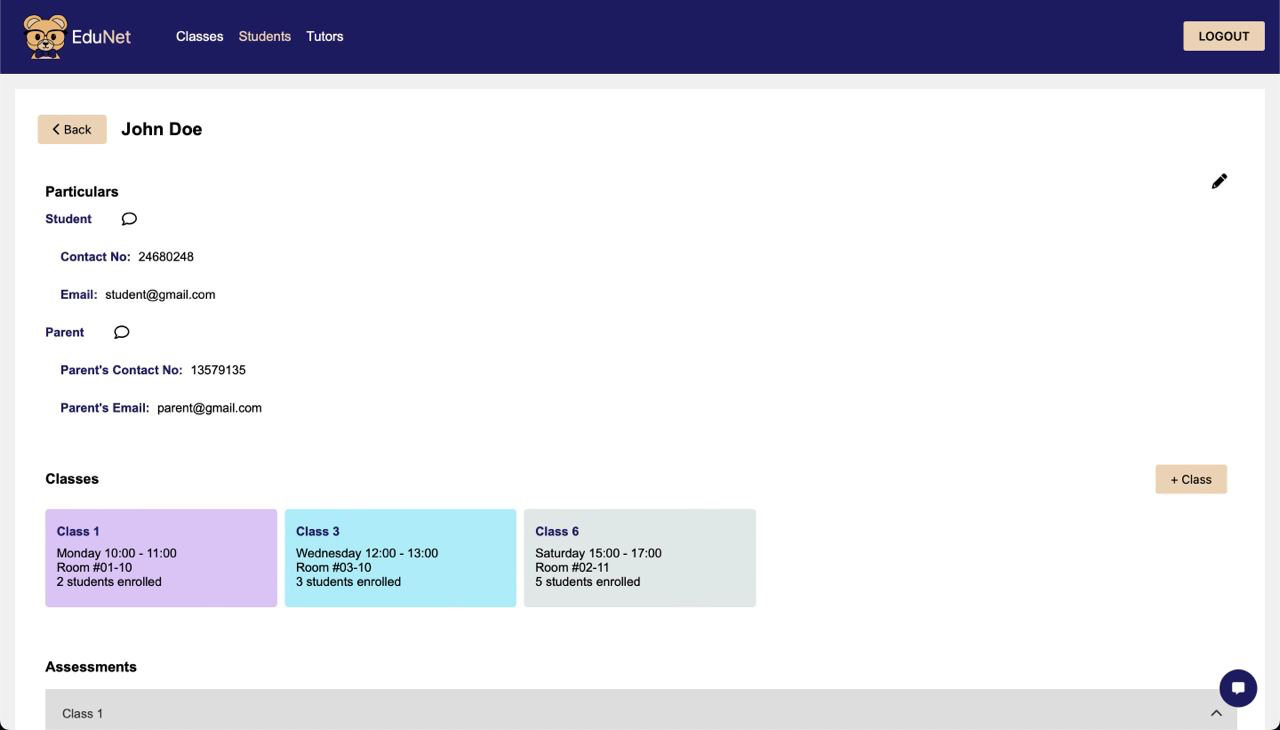Open the gray Class 6 card

pyautogui.click(x=640, y=558)
